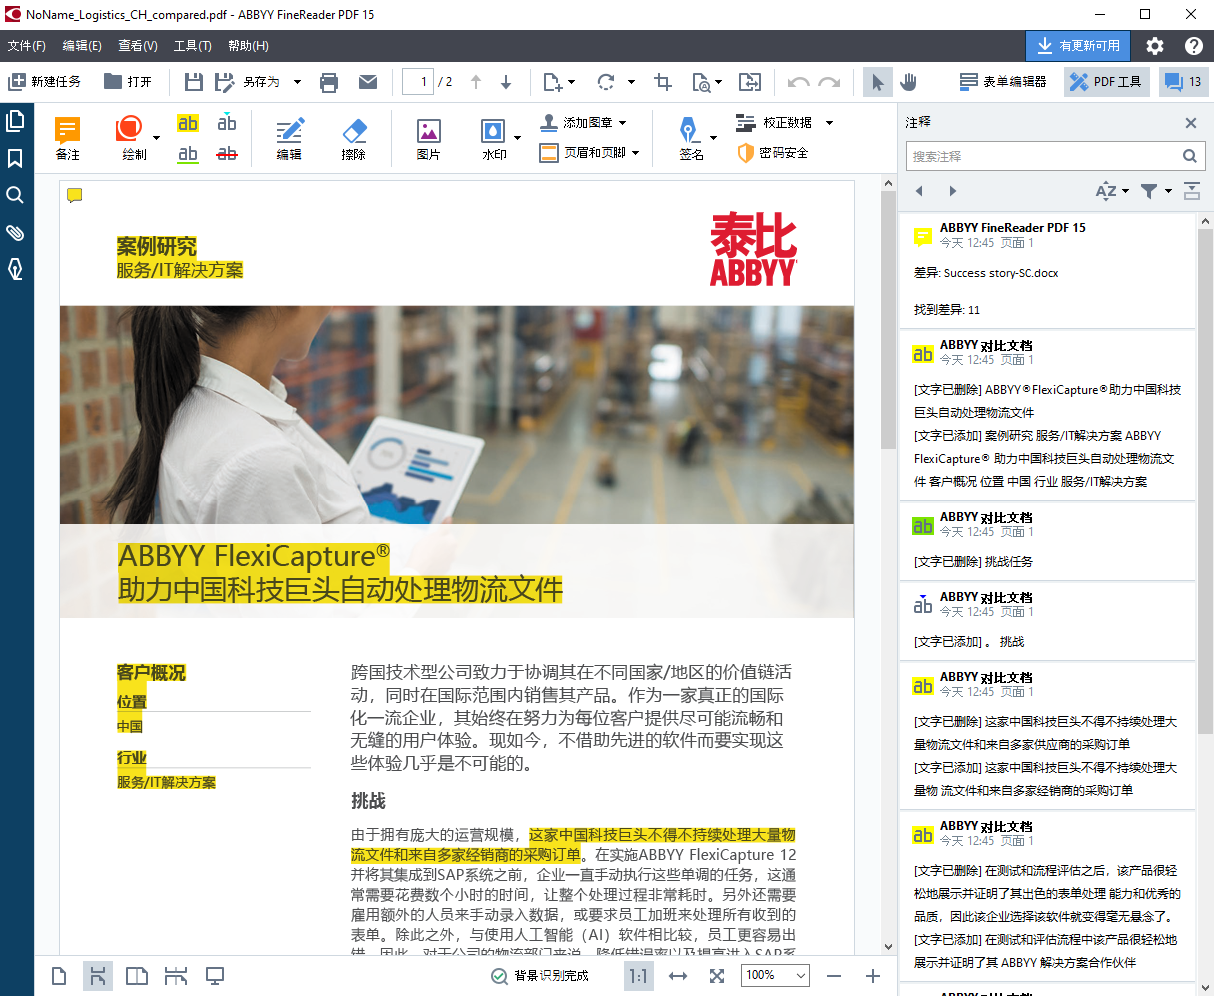Activate the 擦除 eraser tool

tap(354, 138)
